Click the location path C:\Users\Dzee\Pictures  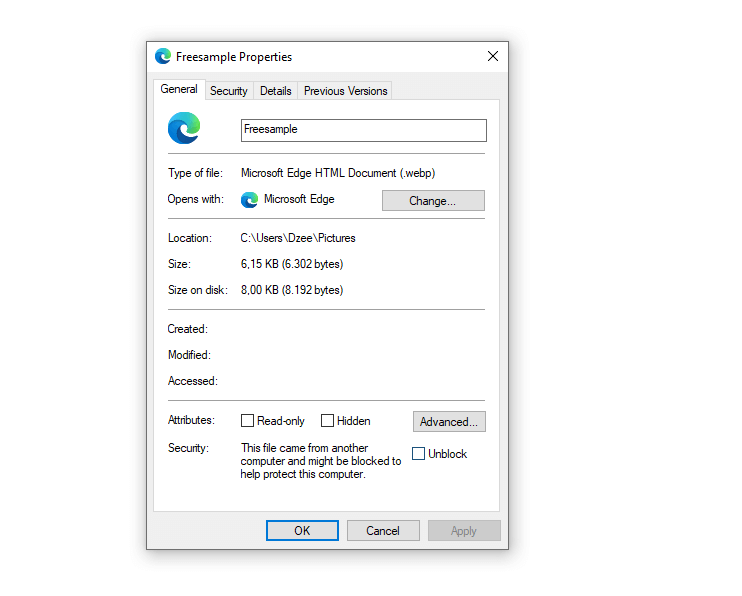pos(298,238)
